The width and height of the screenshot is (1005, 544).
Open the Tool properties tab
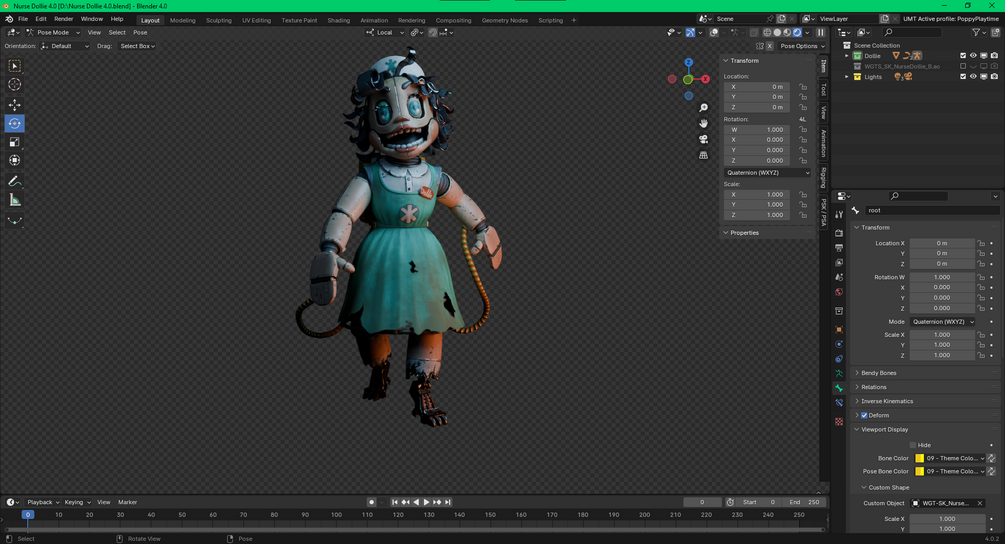pyautogui.click(x=838, y=215)
